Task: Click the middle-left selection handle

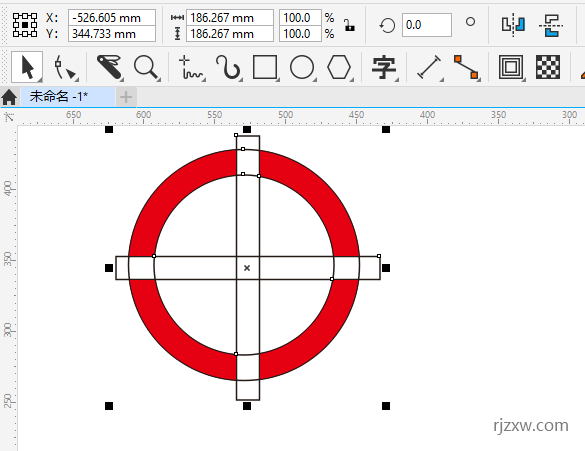Action: tap(109, 268)
